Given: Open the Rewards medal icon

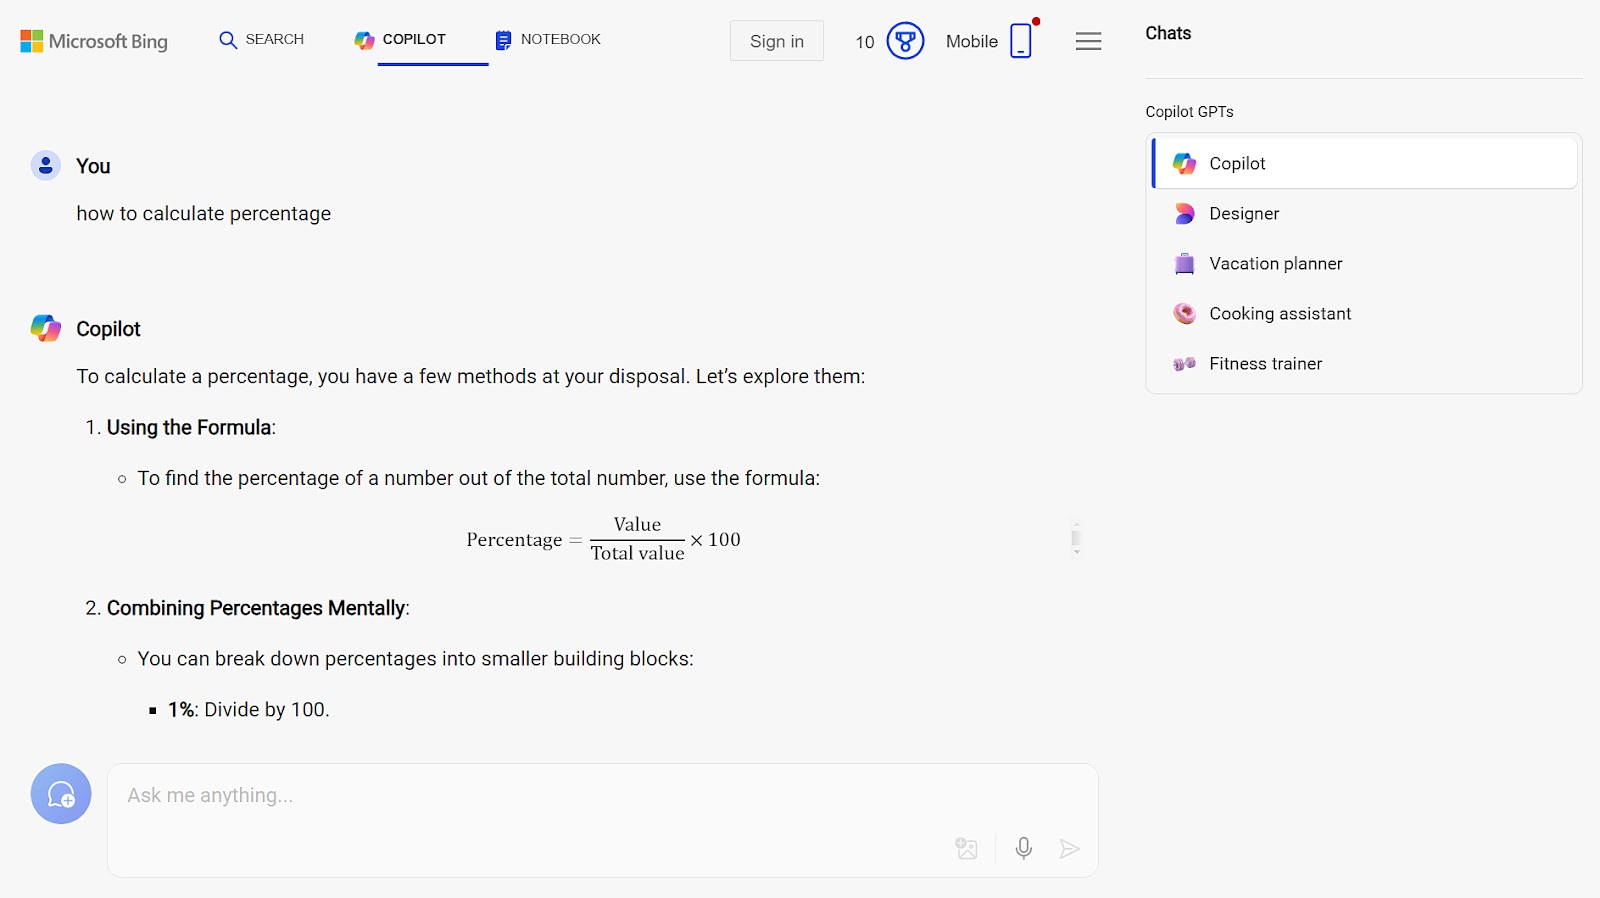Looking at the screenshot, I should [x=905, y=41].
